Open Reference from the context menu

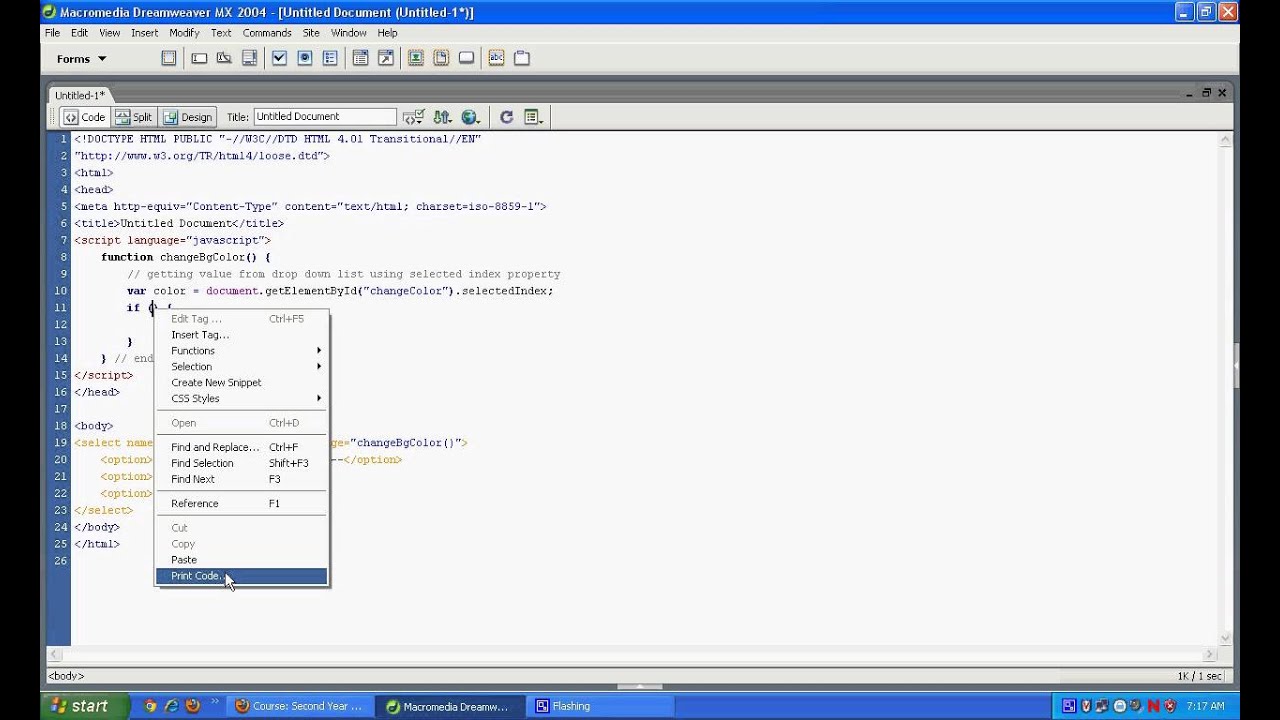pos(242,504)
